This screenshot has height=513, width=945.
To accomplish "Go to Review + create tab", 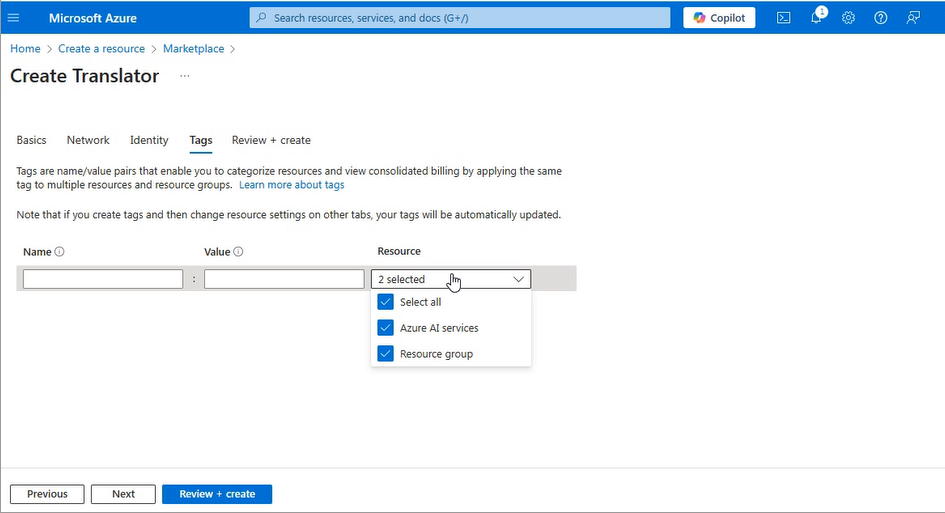I will point(271,140).
